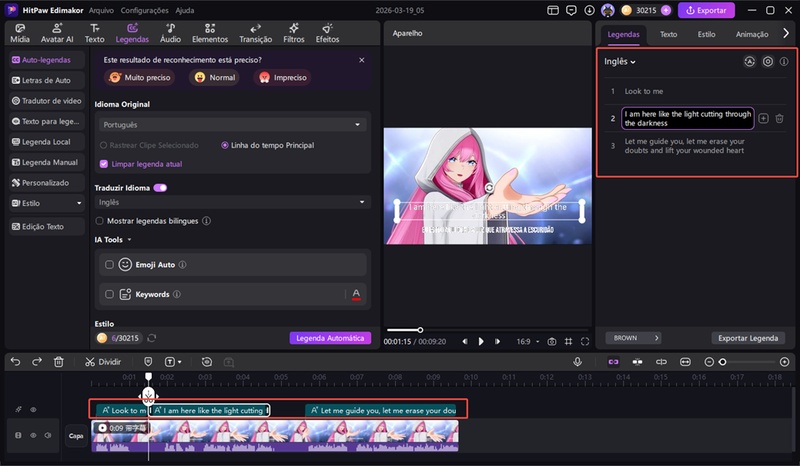Mute the video track audio

(48, 435)
